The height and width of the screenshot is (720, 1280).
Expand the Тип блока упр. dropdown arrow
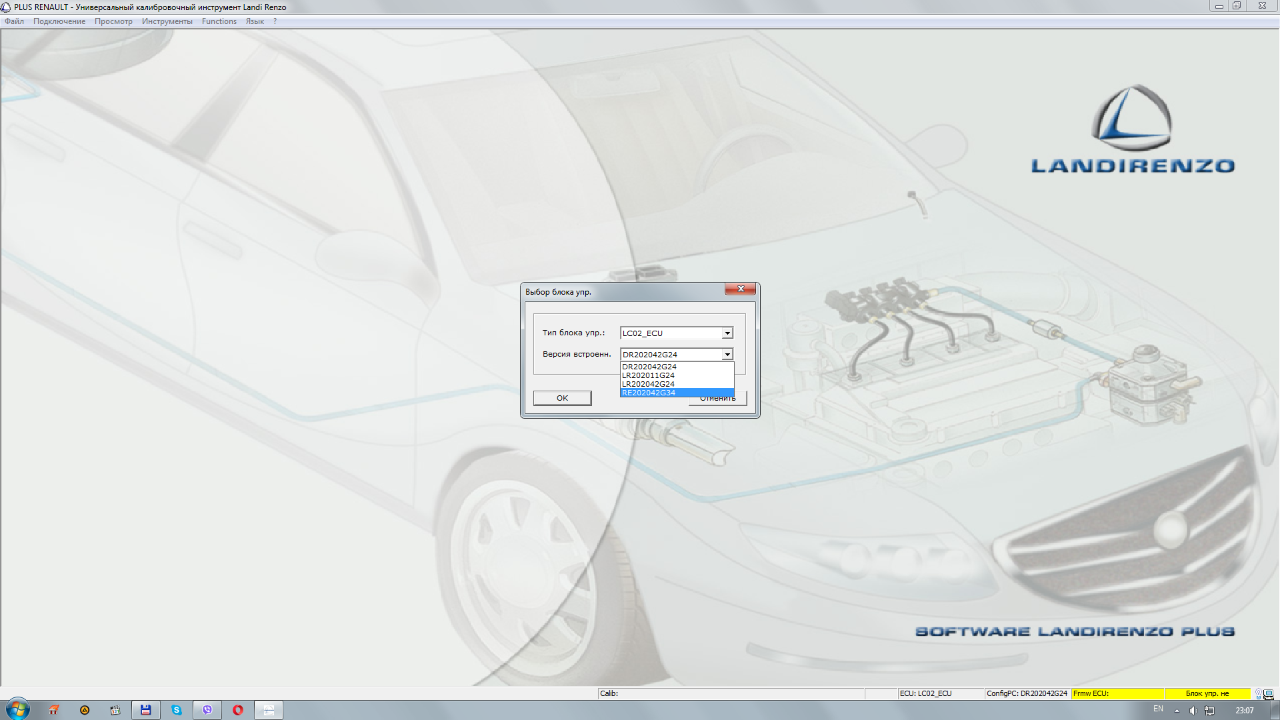(727, 333)
